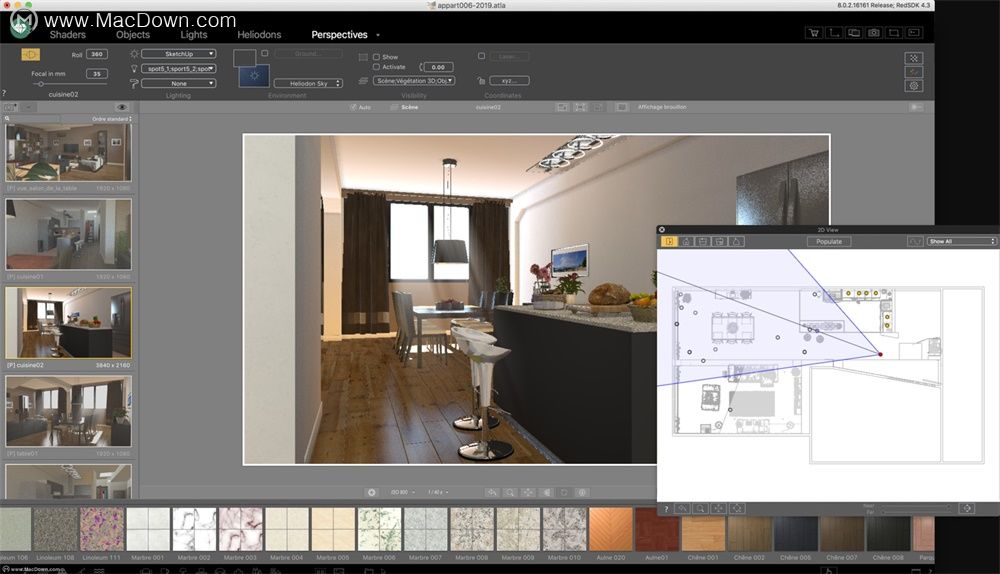This screenshot has width=1000, height=574.
Task: Click the shopping cart icon in top toolbar
Action: (813, 33)
